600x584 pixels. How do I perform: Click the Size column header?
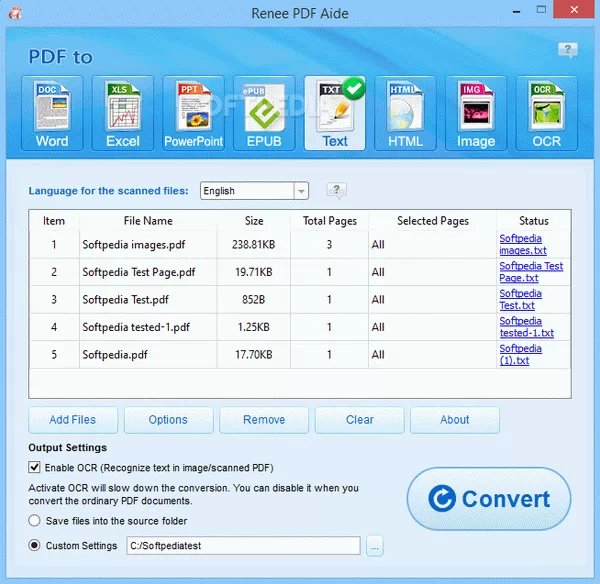[x=254, y=221]
